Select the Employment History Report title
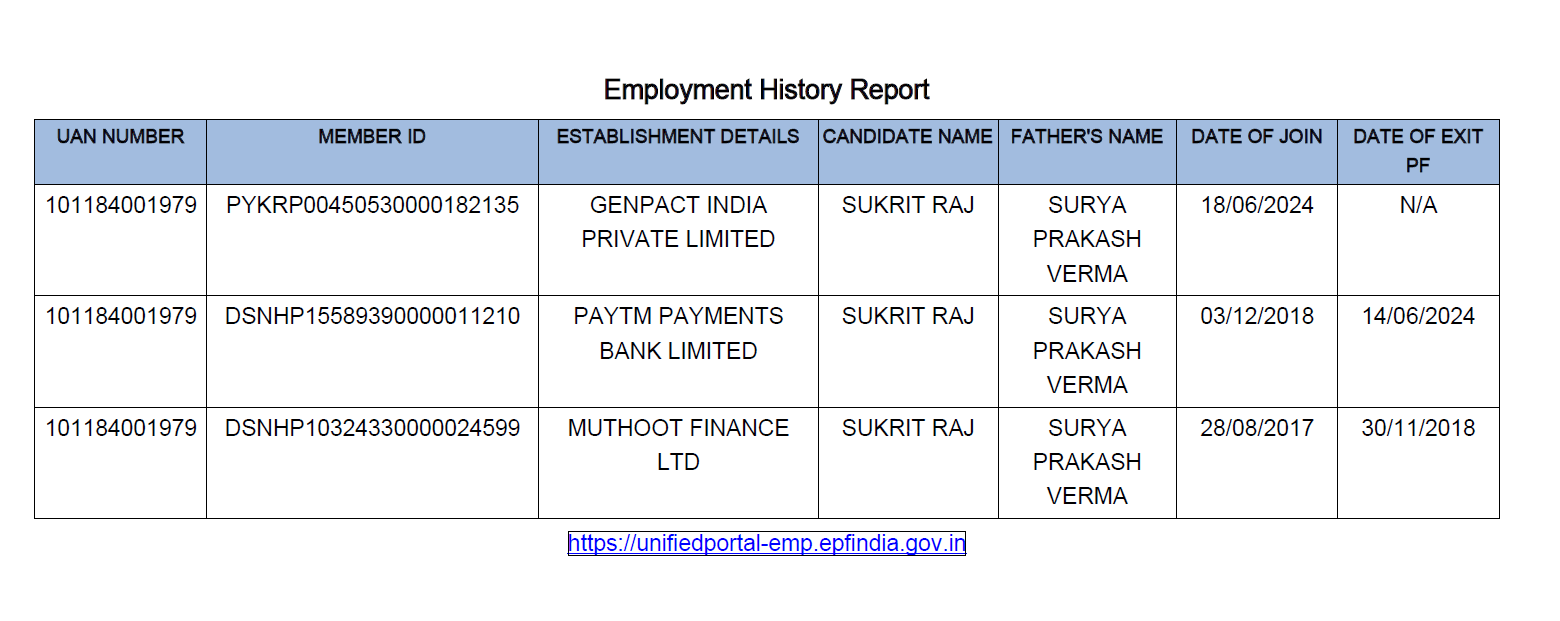Viewport: 1560px width, 621px height. point(767,90)
